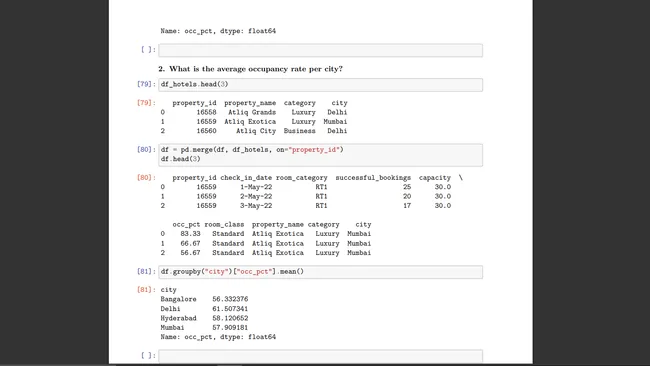Viewport: 650px width, 366px height.
Task: Click the empty code cell above question 2
Action: pyautogui.click(x=320, y=50)
